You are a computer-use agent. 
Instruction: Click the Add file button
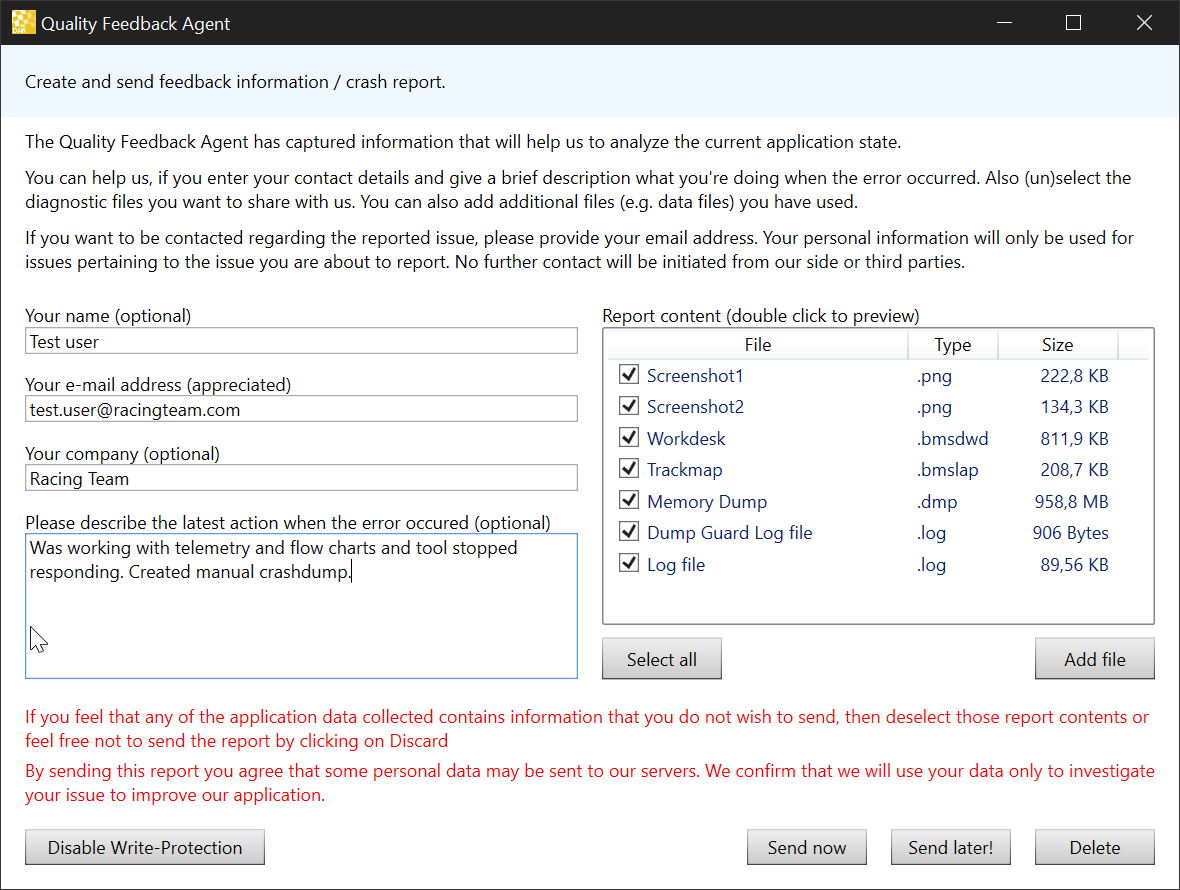[x=1094, y=659]
